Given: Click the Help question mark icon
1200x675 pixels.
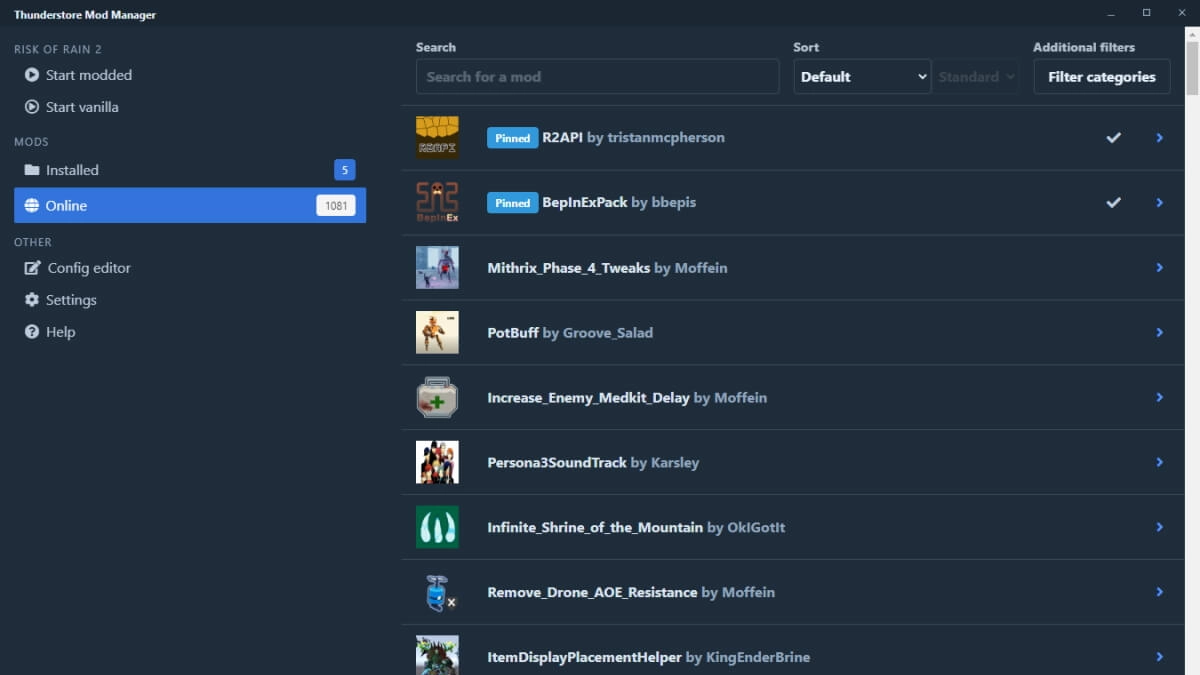Looking at the screenshot, I should (32, 332).
